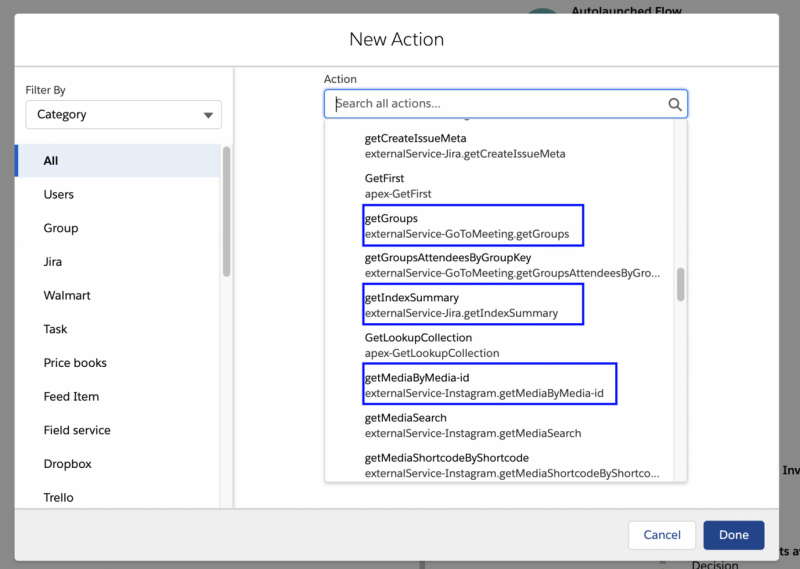Screen dimensions: 800x569
Task: Select the Field service category
Action: tap(118, 430)
